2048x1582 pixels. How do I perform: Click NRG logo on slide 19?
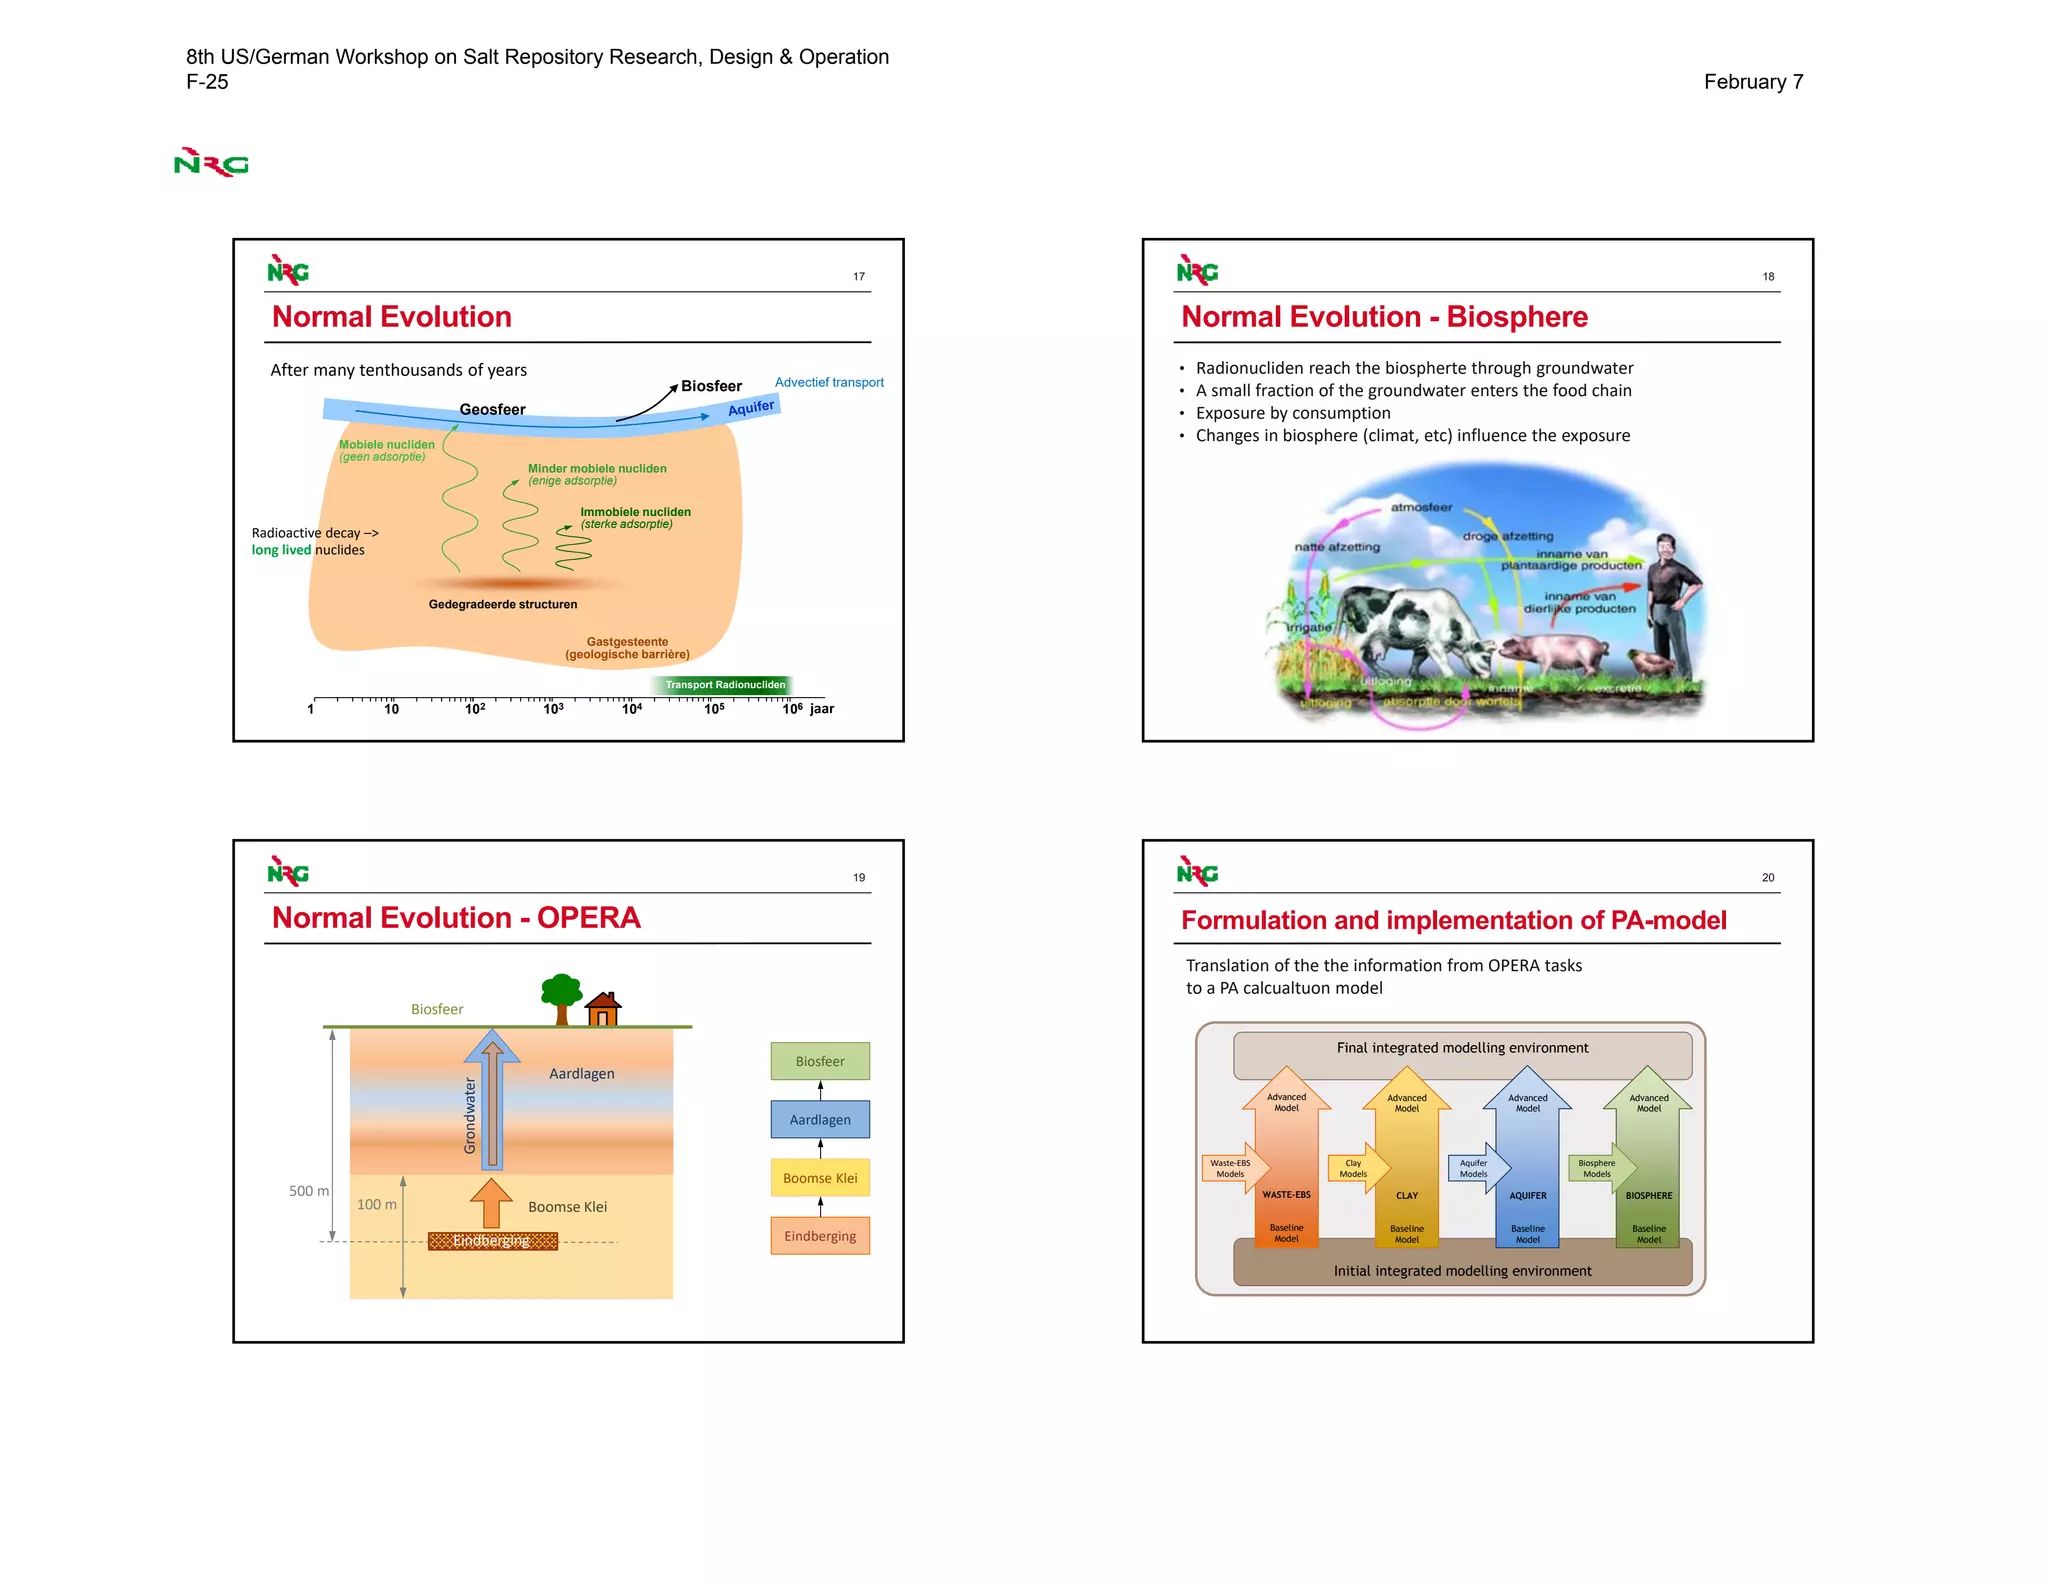288,872
